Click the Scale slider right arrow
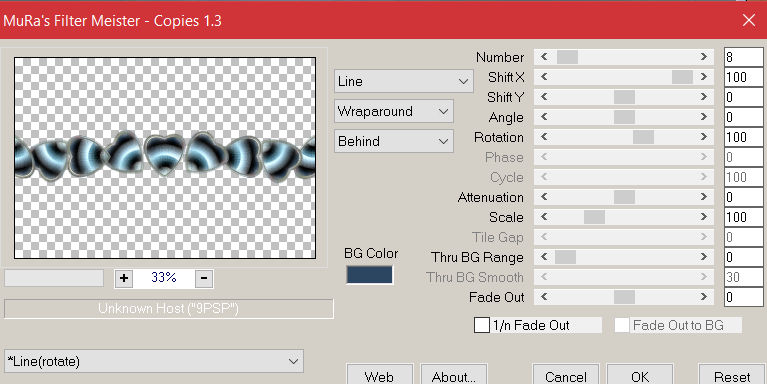 pyautogui.click(x=704, y=217)
